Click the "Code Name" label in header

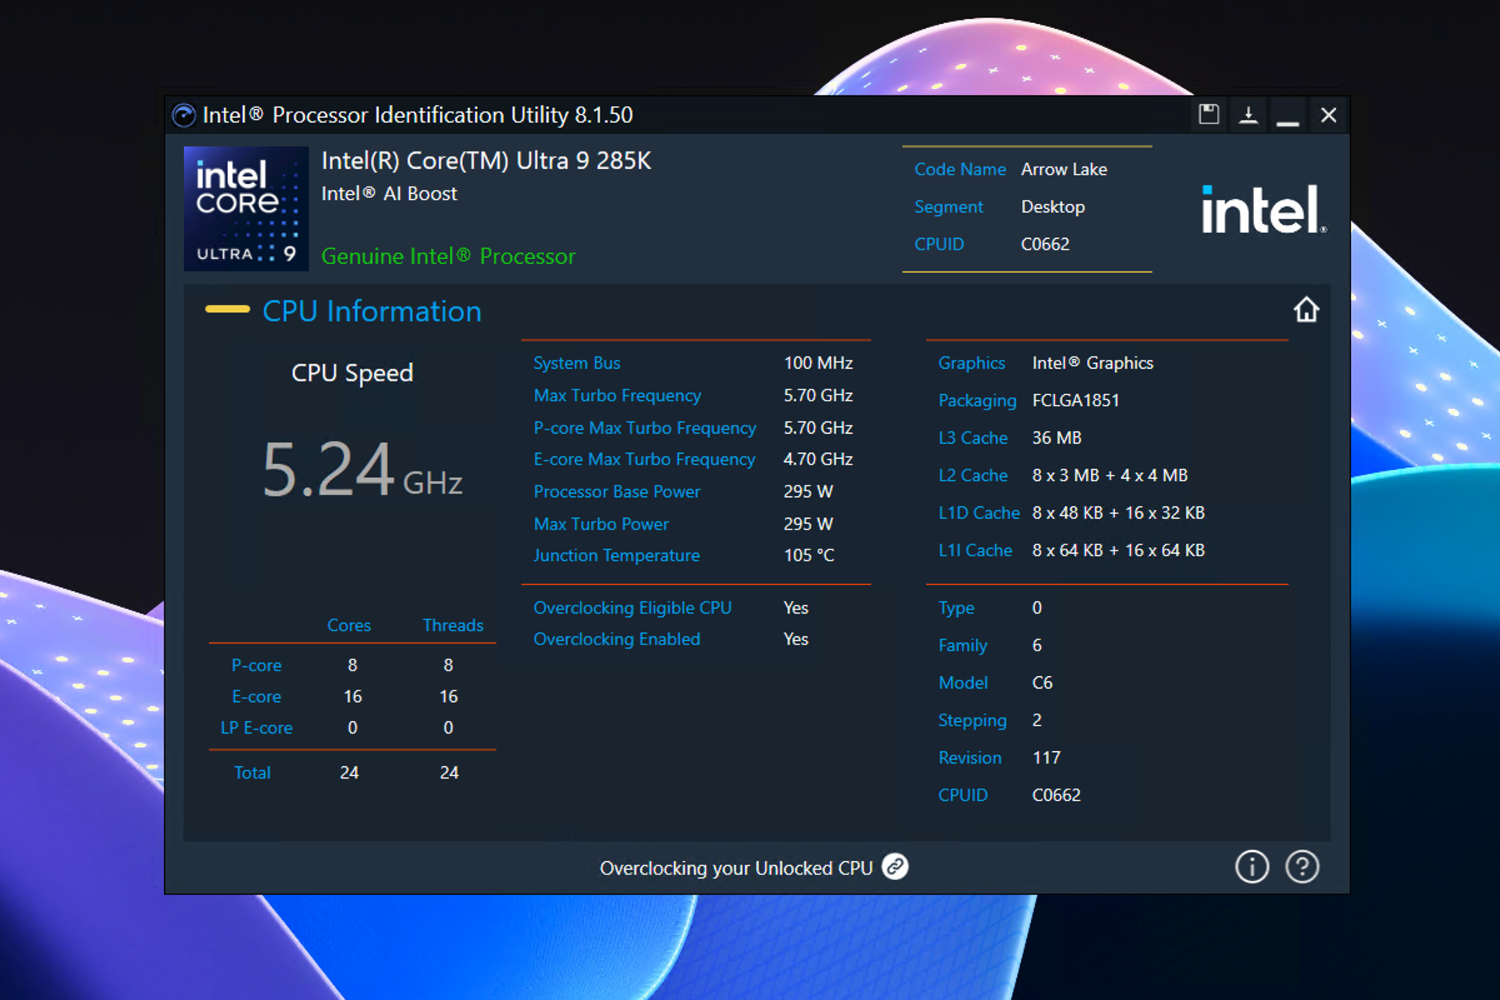(x=959, y=169)
